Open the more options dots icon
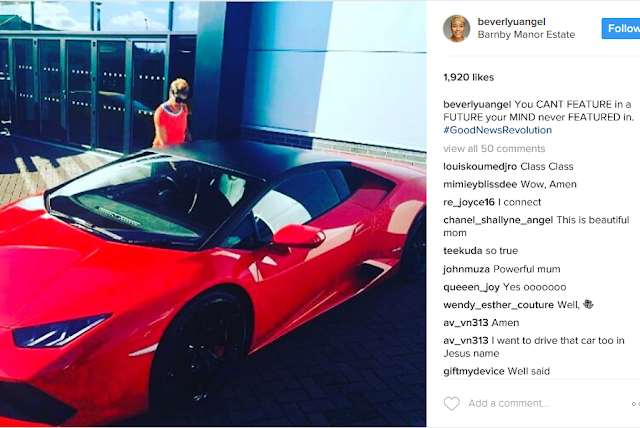Screen dimensions: 640x428 (x=636, y=404)
